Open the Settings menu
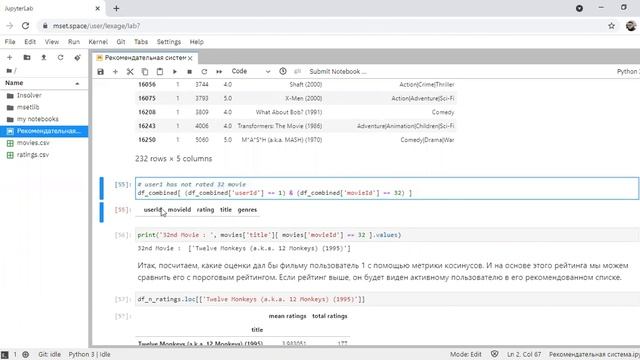 tap(169, 42)
